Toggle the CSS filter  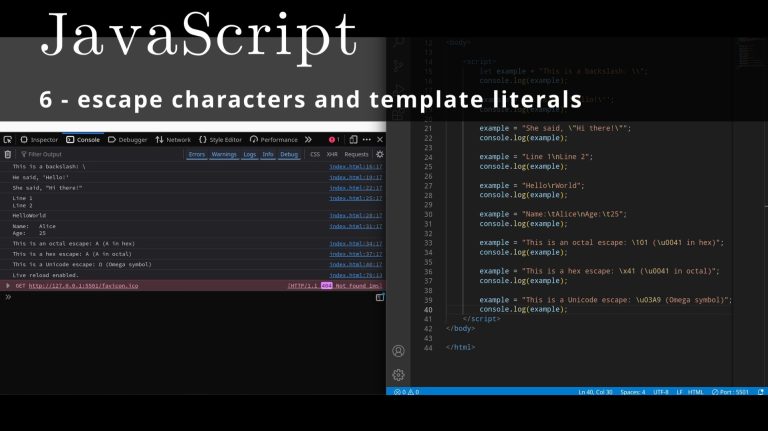(315, 154)
